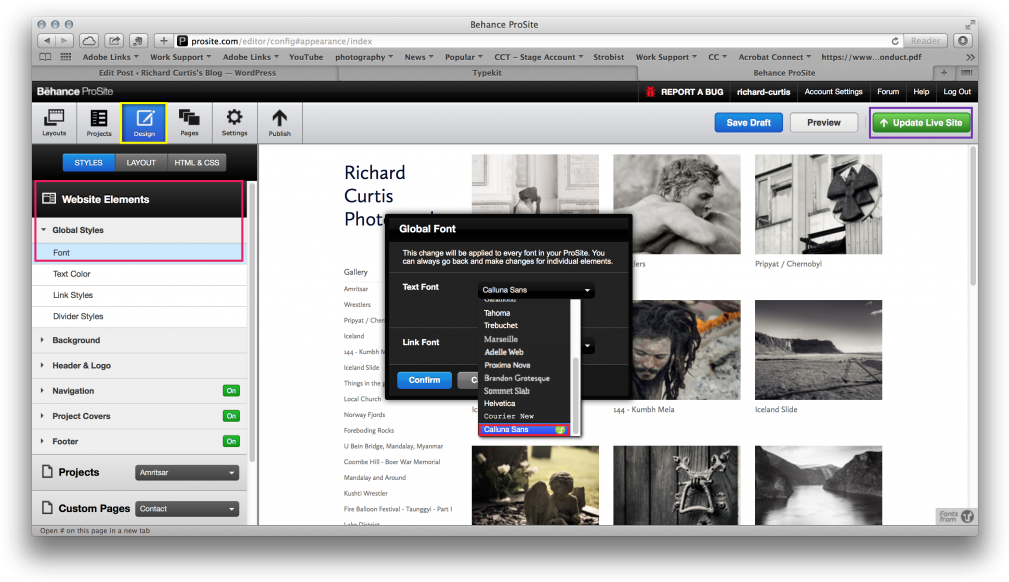Reload the page with refresh icon

(x=894, y=41)
